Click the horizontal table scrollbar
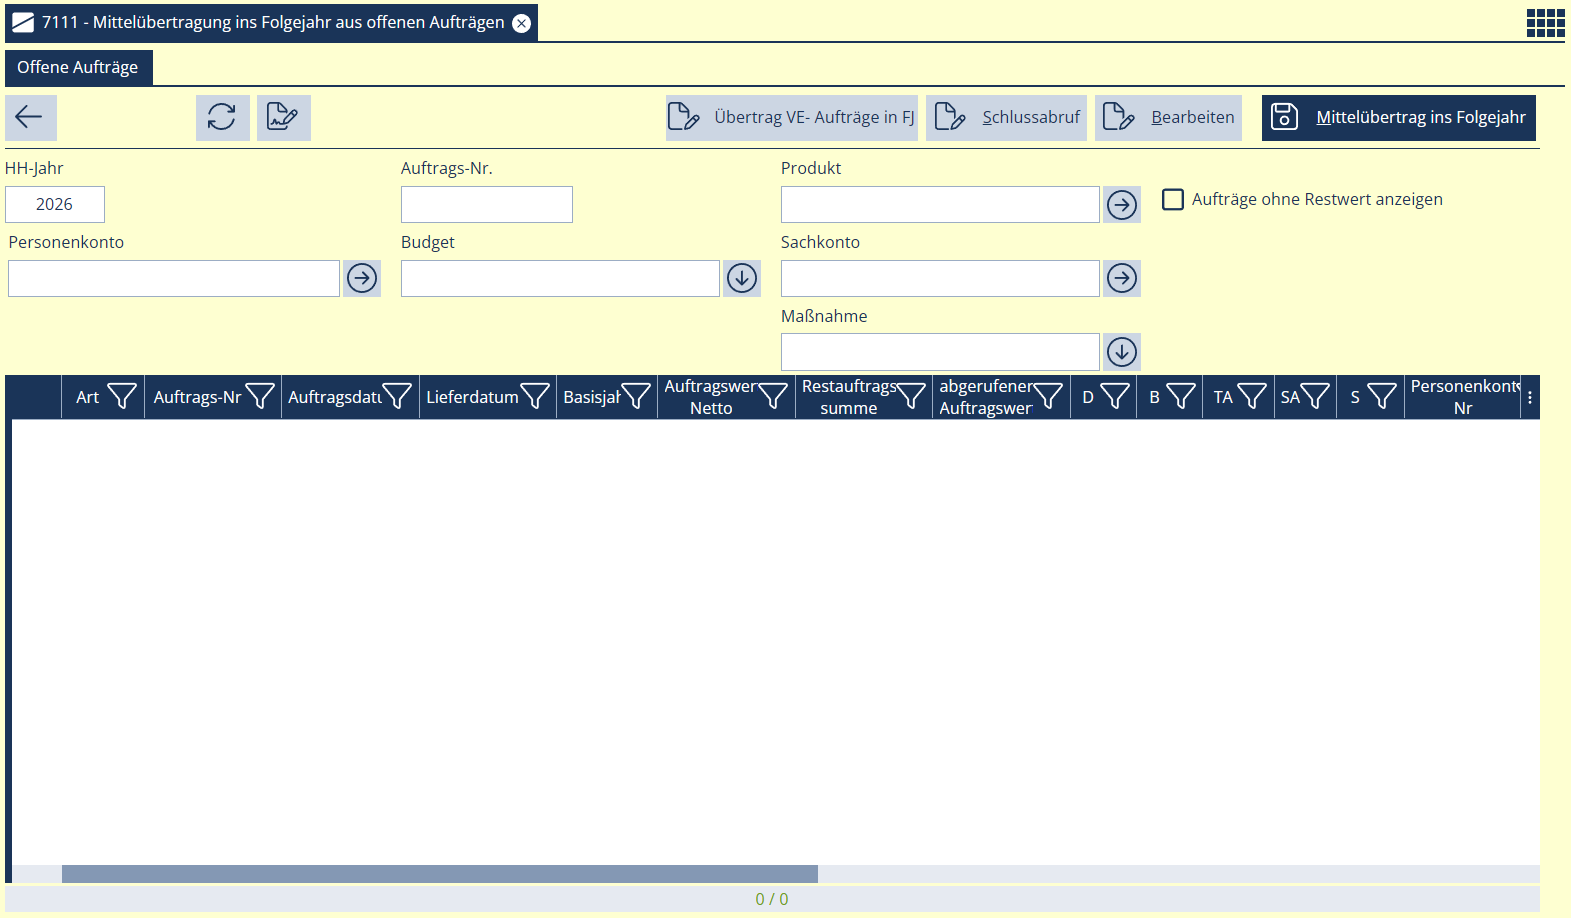 pyautogui.click(x=440, y=874)
